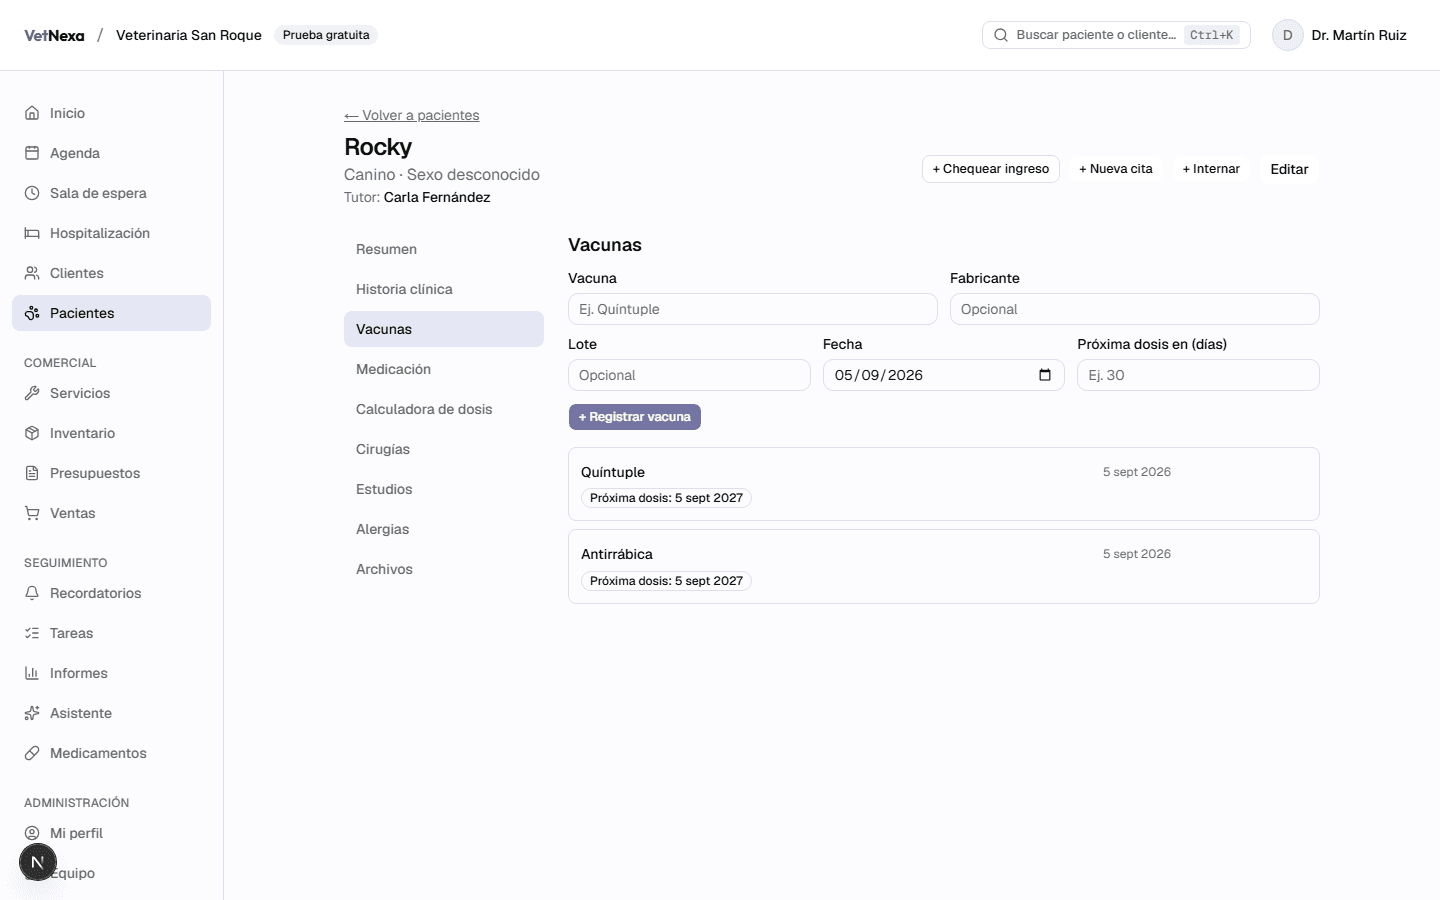Focus the Vacuna name input field
Viewport: 1440px width, 900px height.
(x=753, y=309)
